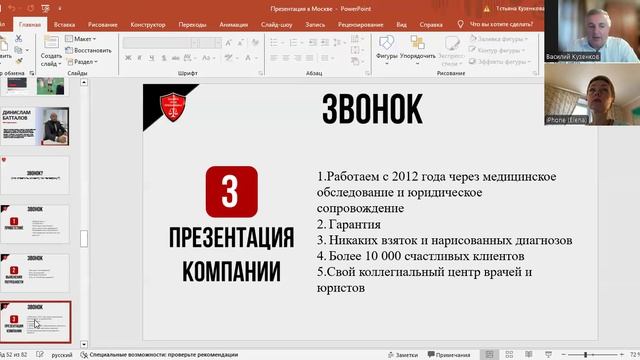
Task: Start slideshow from beginning via quick access icon
Action: click(46, 8)
